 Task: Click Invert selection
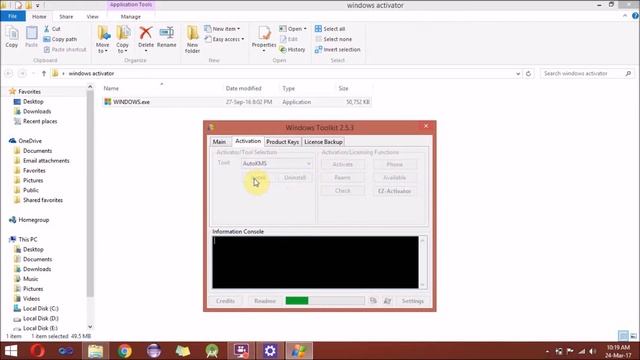point(338,49)
